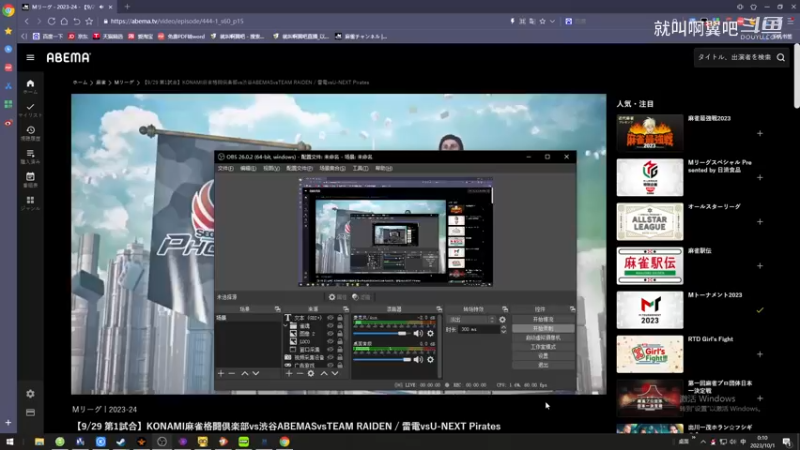Click the Mリーグ breadcrumb link

[124, 82]
